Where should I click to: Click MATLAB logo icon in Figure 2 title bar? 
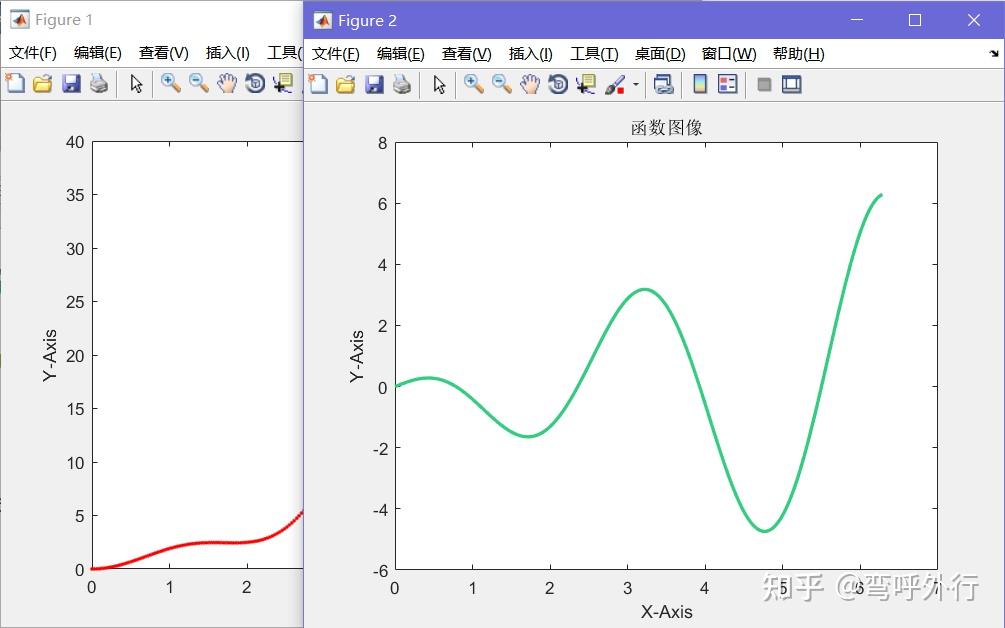pyautogui.click(x=322, y=21)
